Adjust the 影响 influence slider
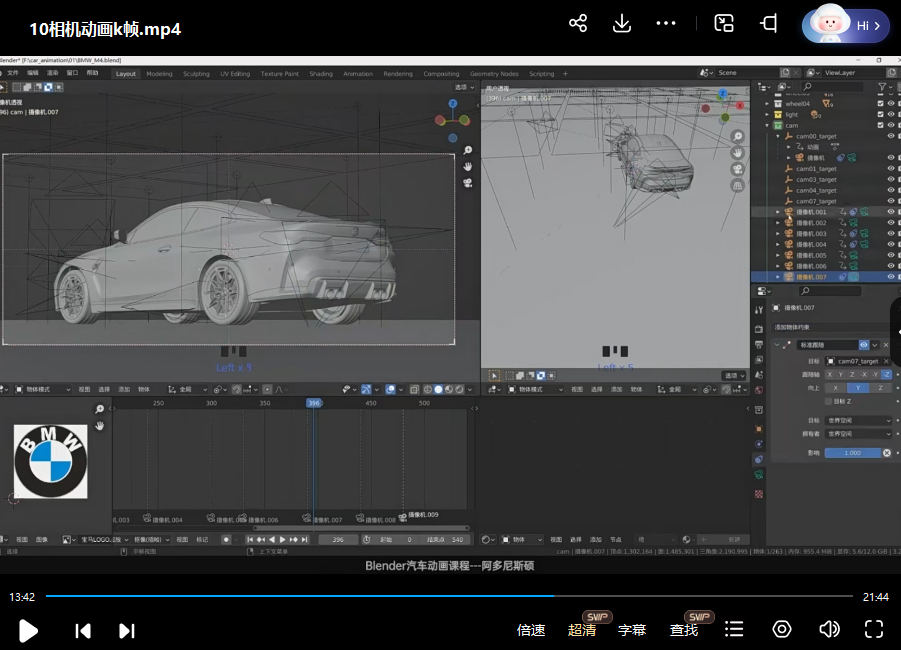Image resolution: width=901 pixels, height=650 pixels. 852,453
